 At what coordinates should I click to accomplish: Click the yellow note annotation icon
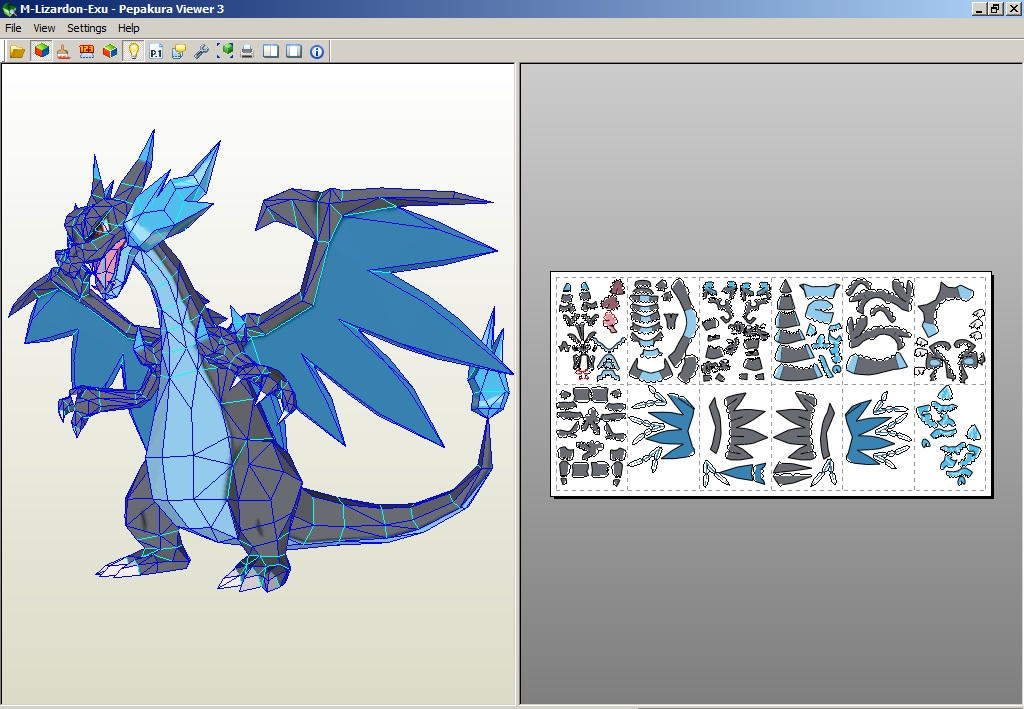(x=178, y=51)
